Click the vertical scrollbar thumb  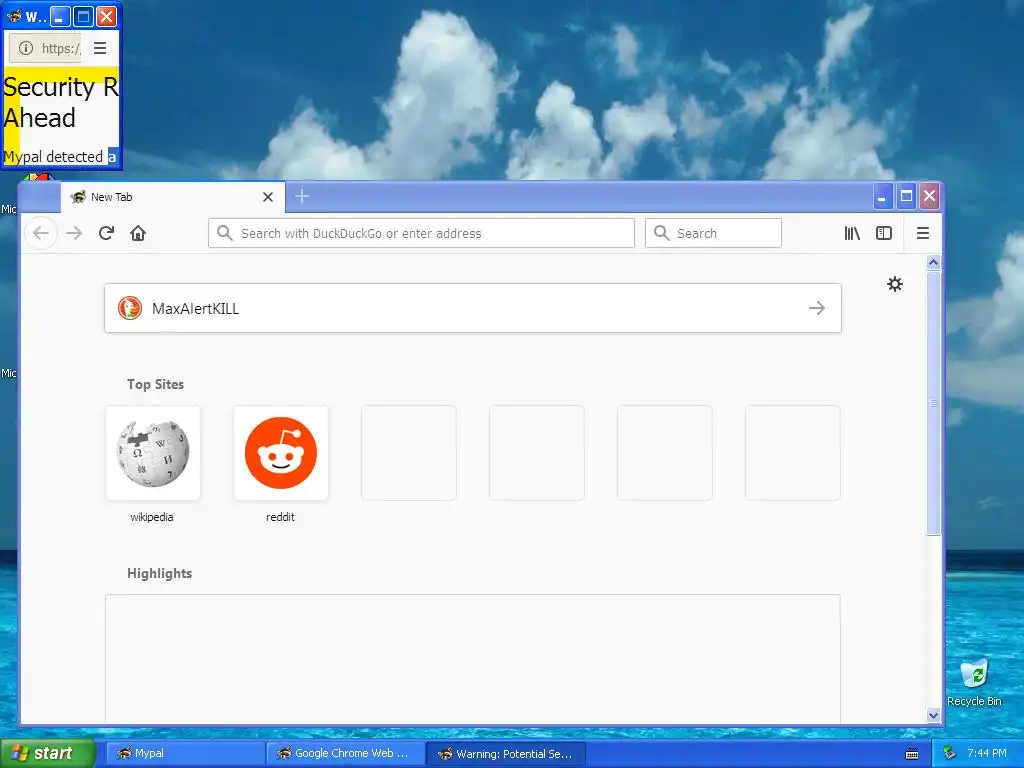coord(933,403)
